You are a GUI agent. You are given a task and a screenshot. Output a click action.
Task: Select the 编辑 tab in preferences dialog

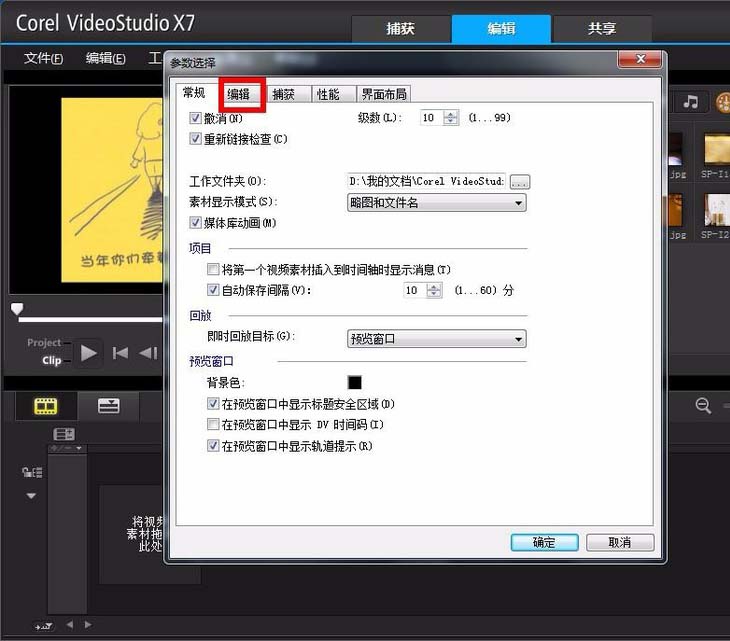238,94
